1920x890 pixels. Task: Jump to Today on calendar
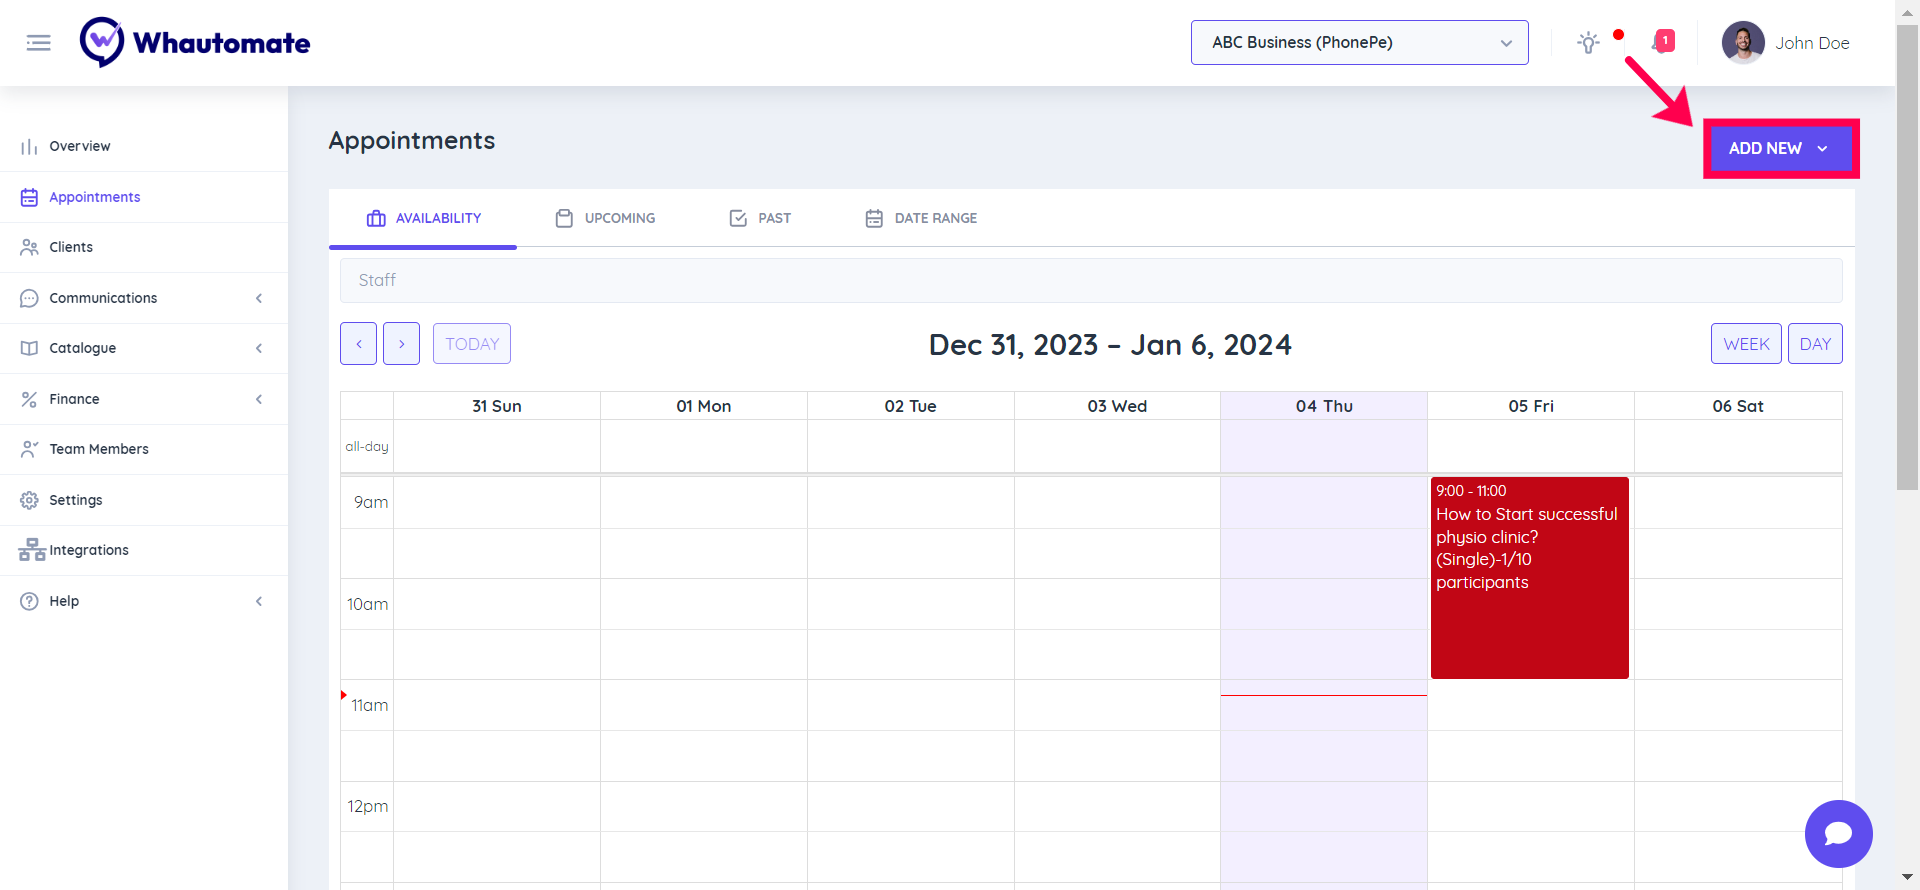coord(472,344)
